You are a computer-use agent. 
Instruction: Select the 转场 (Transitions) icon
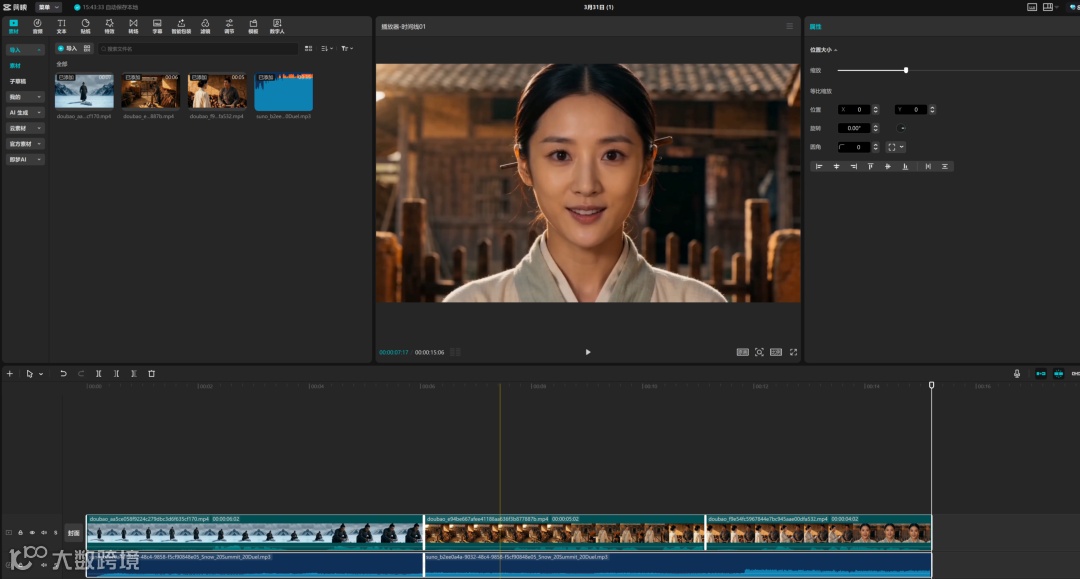tap(133, 25)
